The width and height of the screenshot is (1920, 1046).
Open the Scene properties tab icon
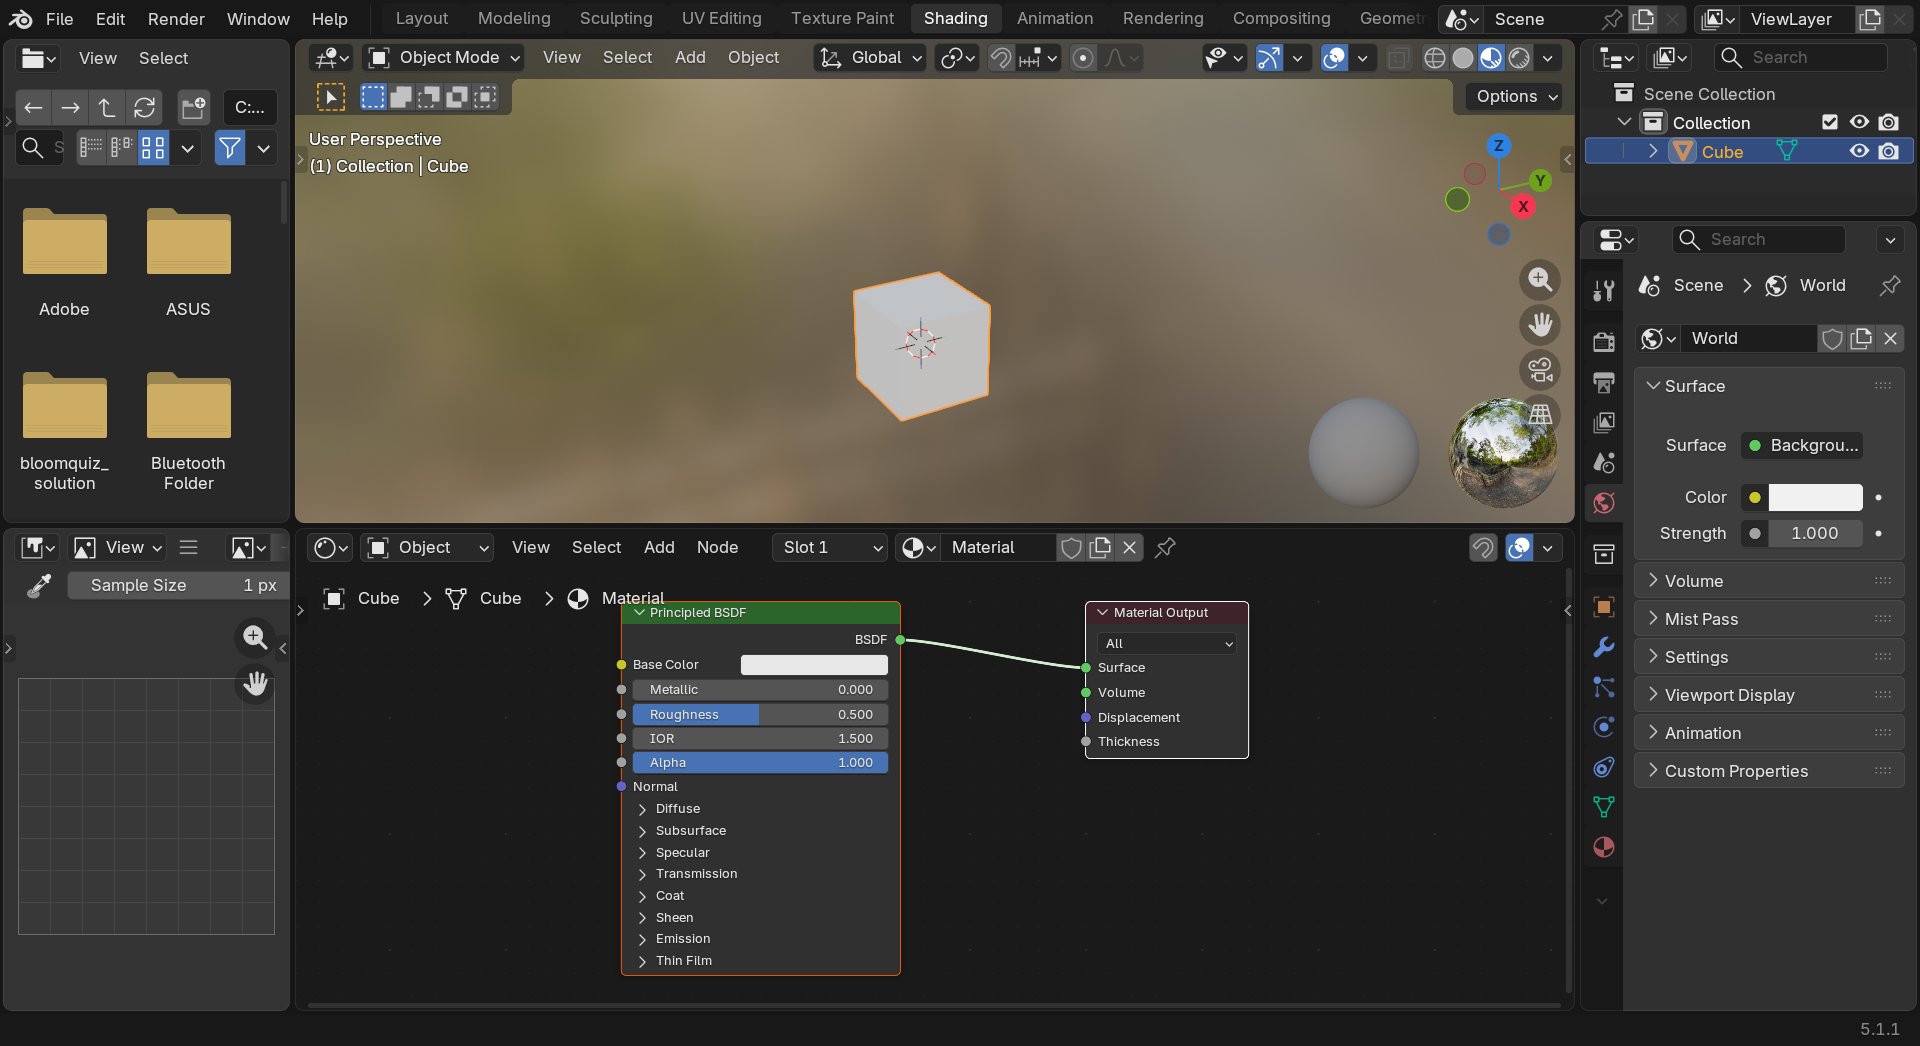[1604, 462]
